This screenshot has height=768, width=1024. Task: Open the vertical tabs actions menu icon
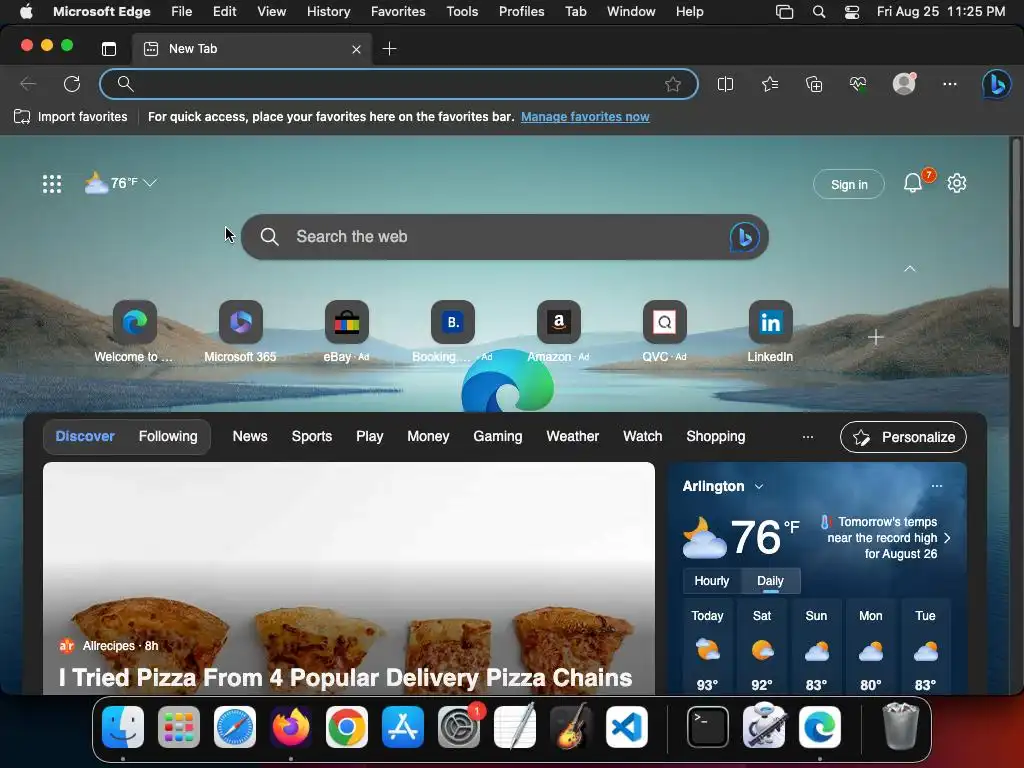pyautogui.click(x=109, y=48)
